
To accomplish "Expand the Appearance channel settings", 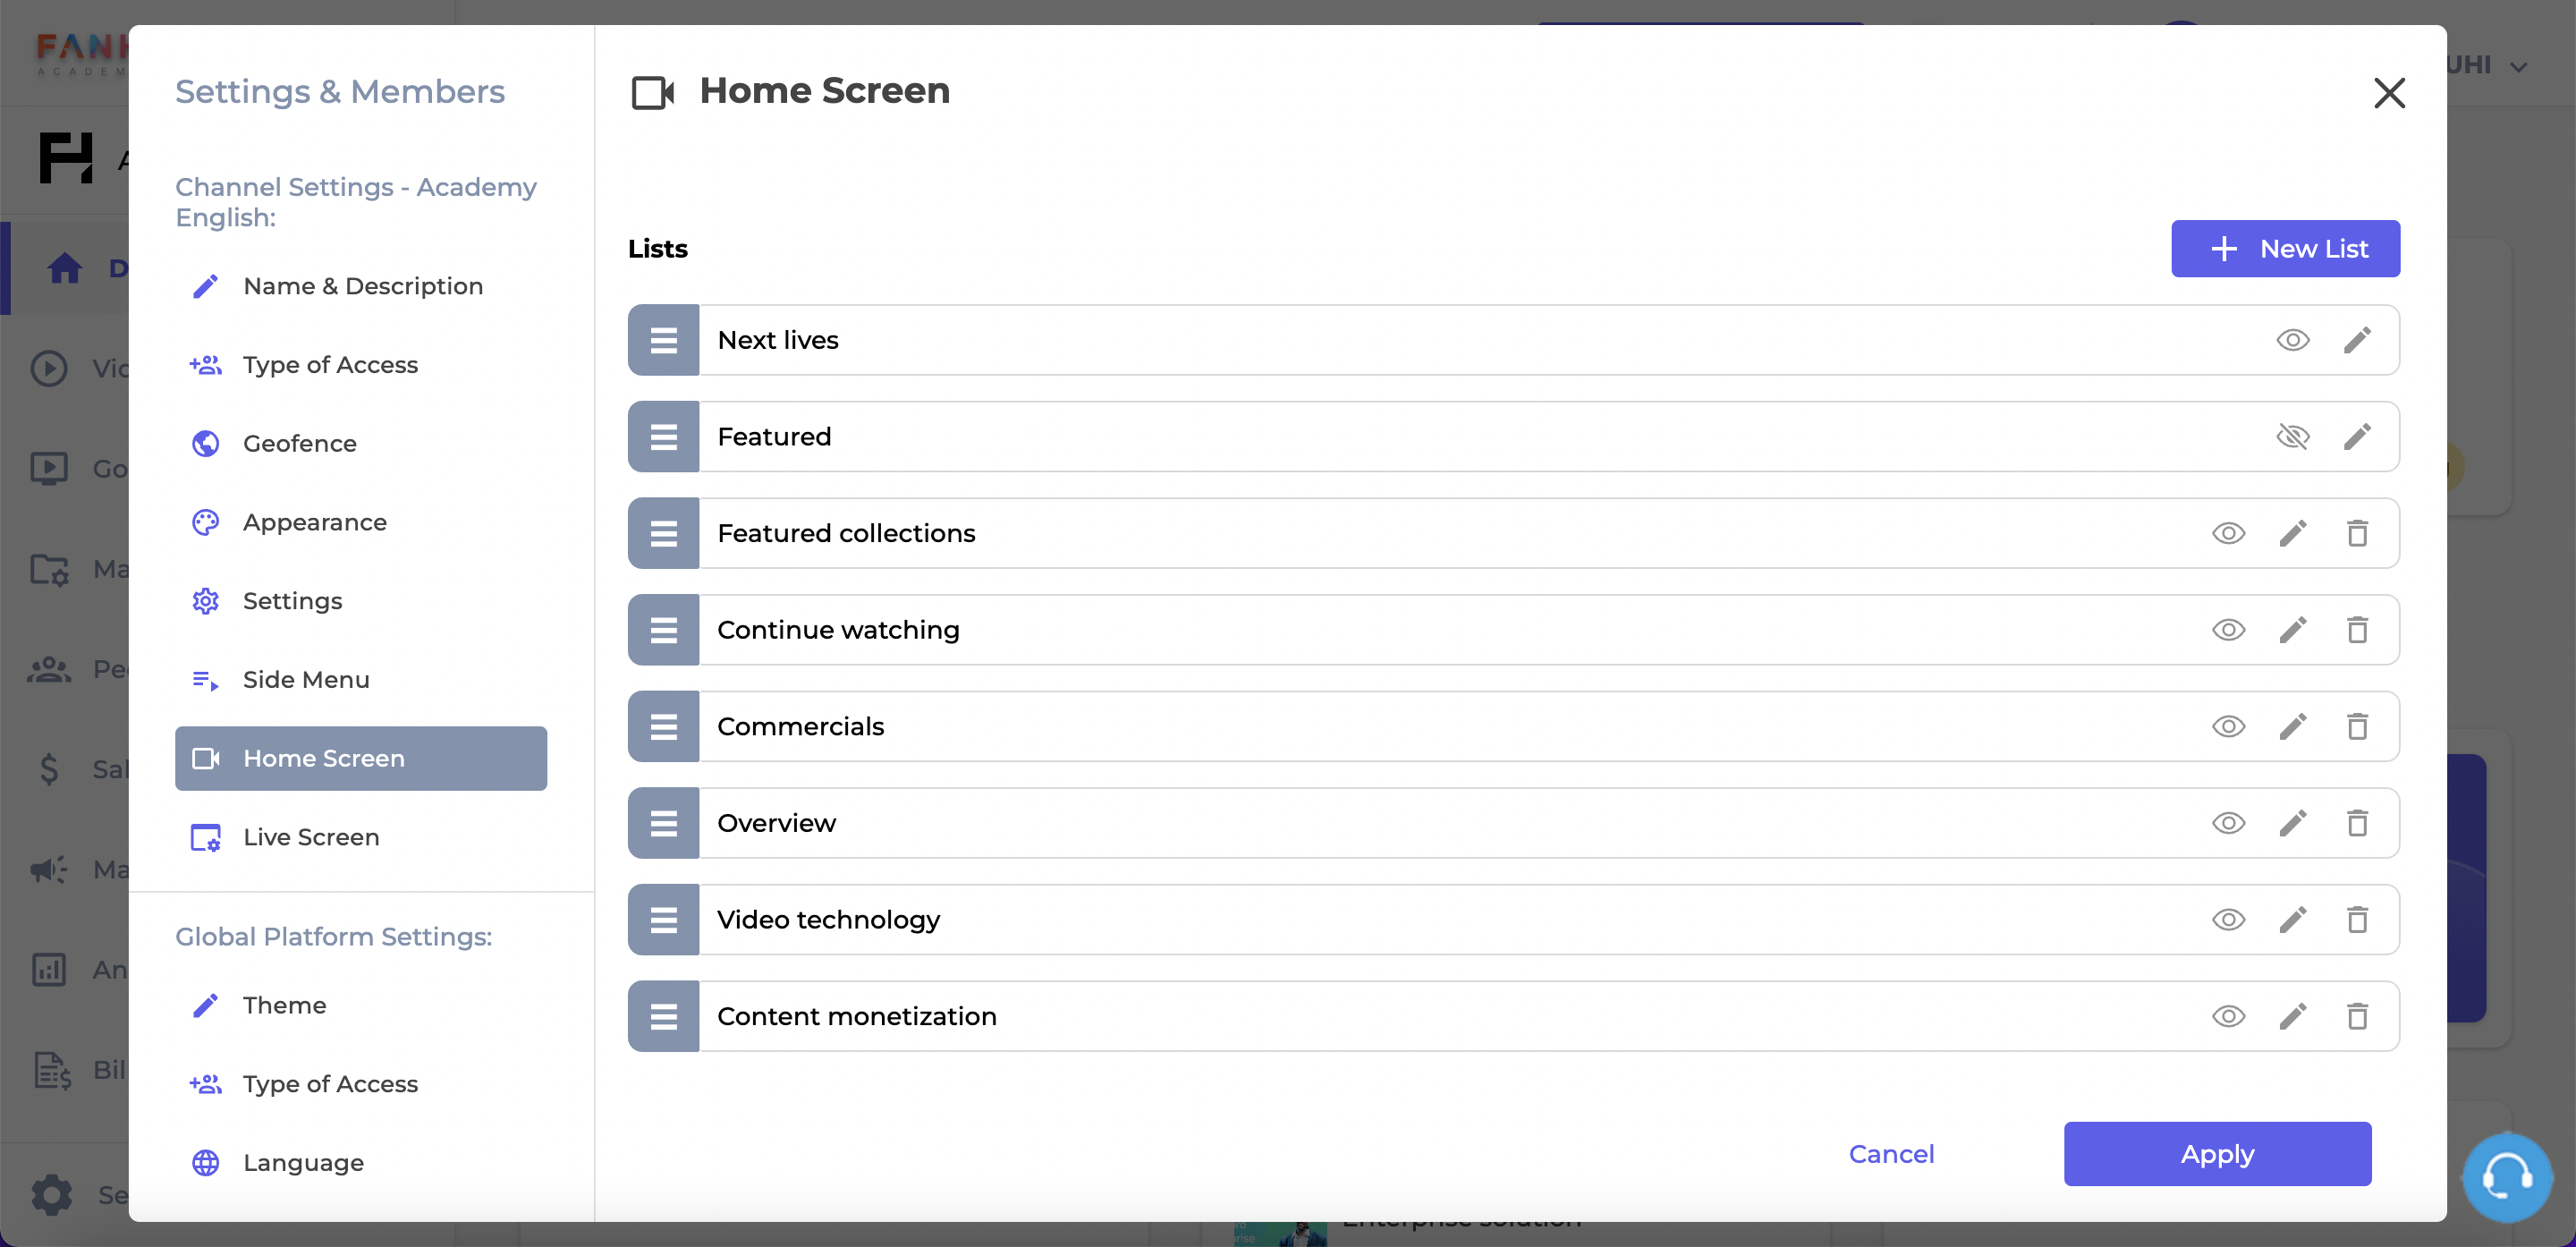I will pyautogui.click(x=314, y=522).
